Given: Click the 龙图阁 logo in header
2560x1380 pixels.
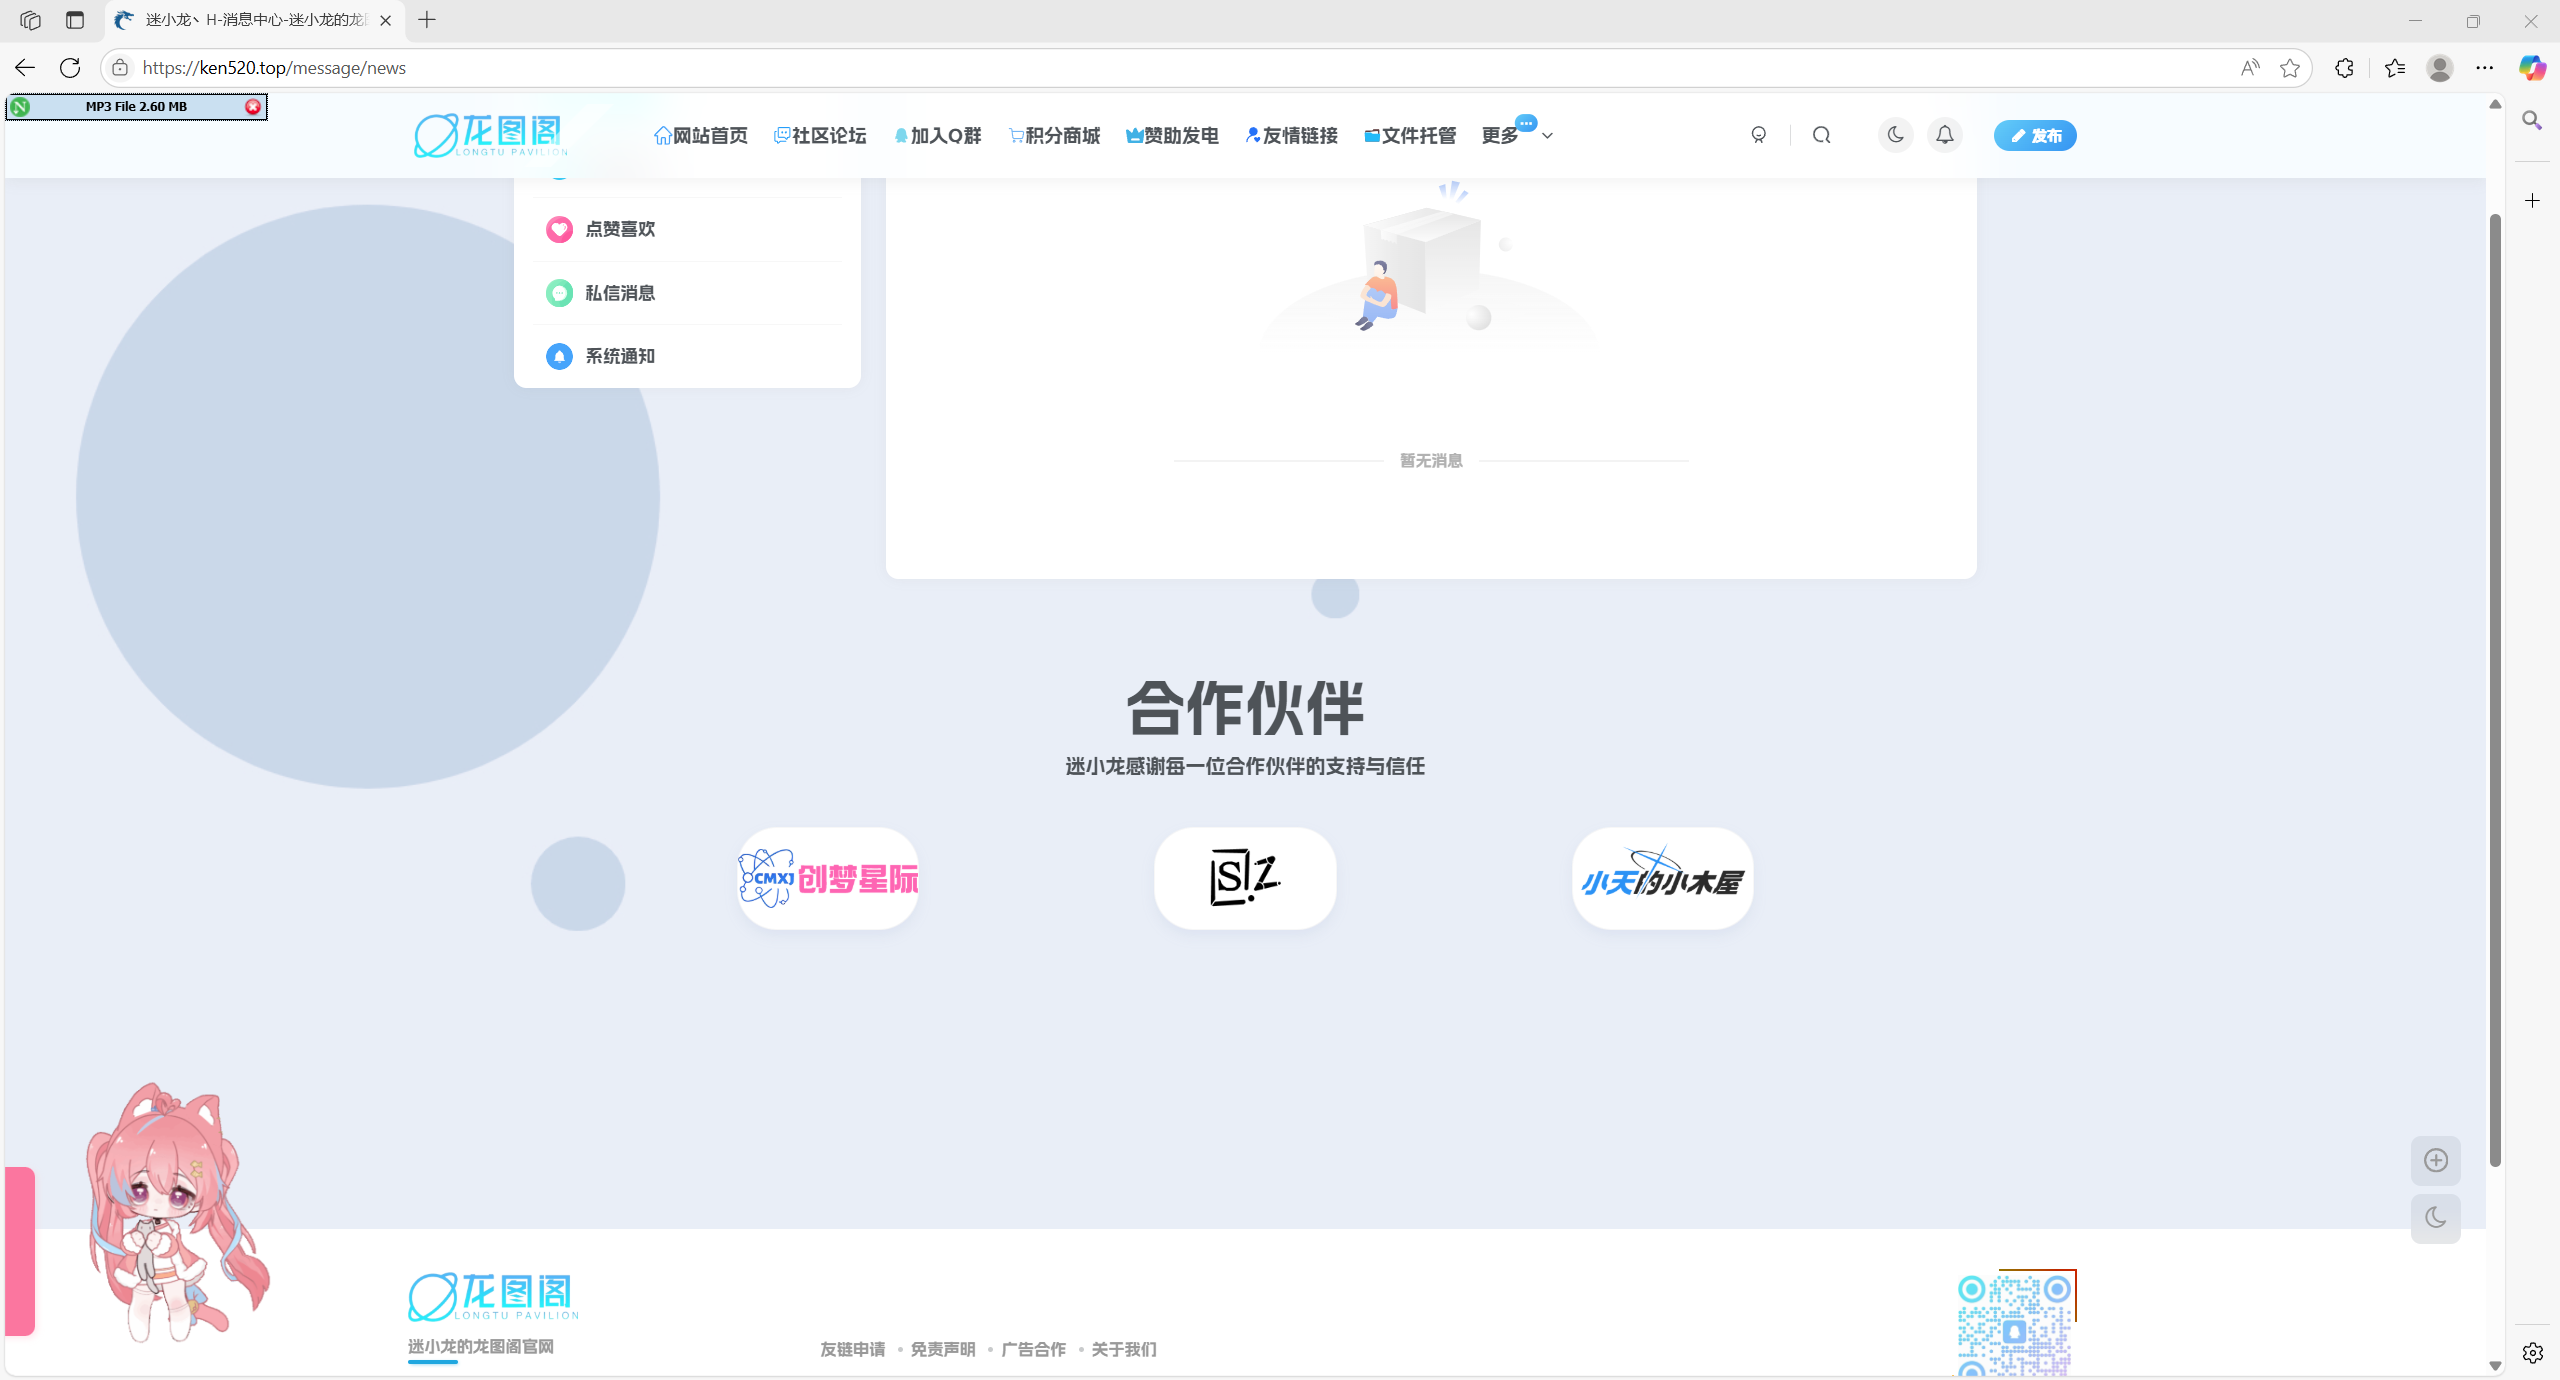Looking at the screenshot, I should click(491, 135).
